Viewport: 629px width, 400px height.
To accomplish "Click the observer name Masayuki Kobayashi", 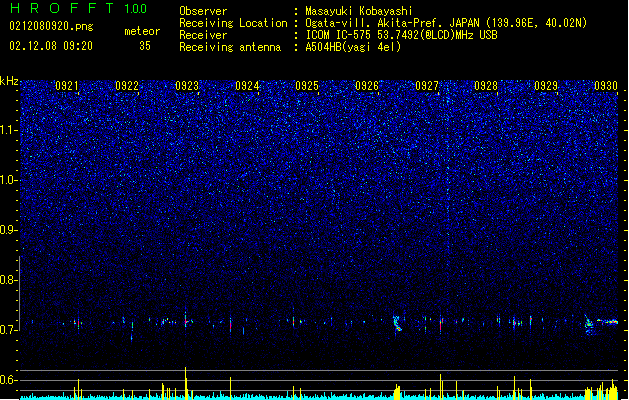I will click(359, 11).
